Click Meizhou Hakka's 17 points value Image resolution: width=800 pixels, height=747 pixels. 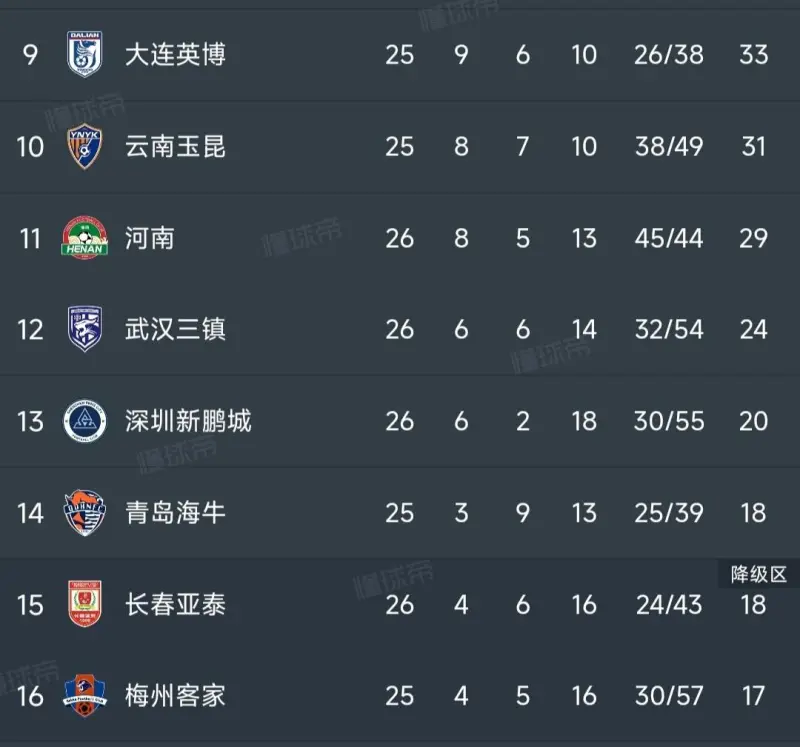click(x=753, y=695)
